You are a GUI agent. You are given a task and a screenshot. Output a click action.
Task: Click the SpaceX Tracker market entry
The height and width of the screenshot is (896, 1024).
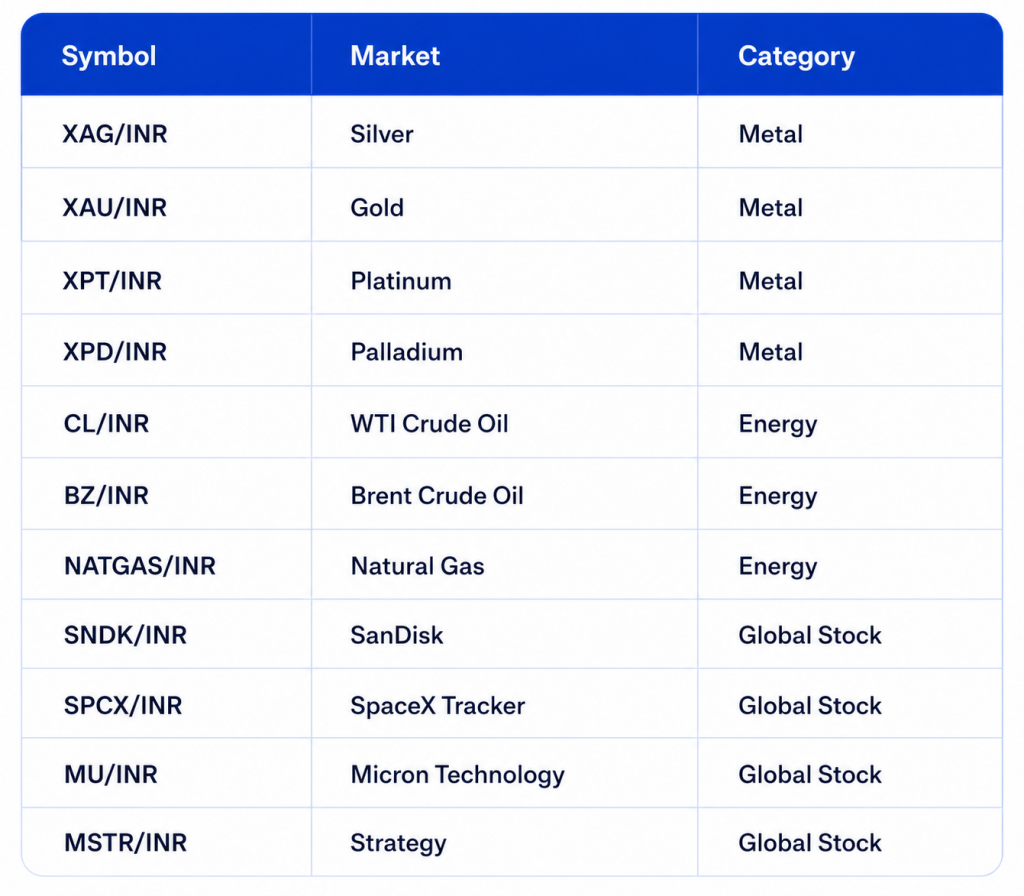tap(438, 706)
